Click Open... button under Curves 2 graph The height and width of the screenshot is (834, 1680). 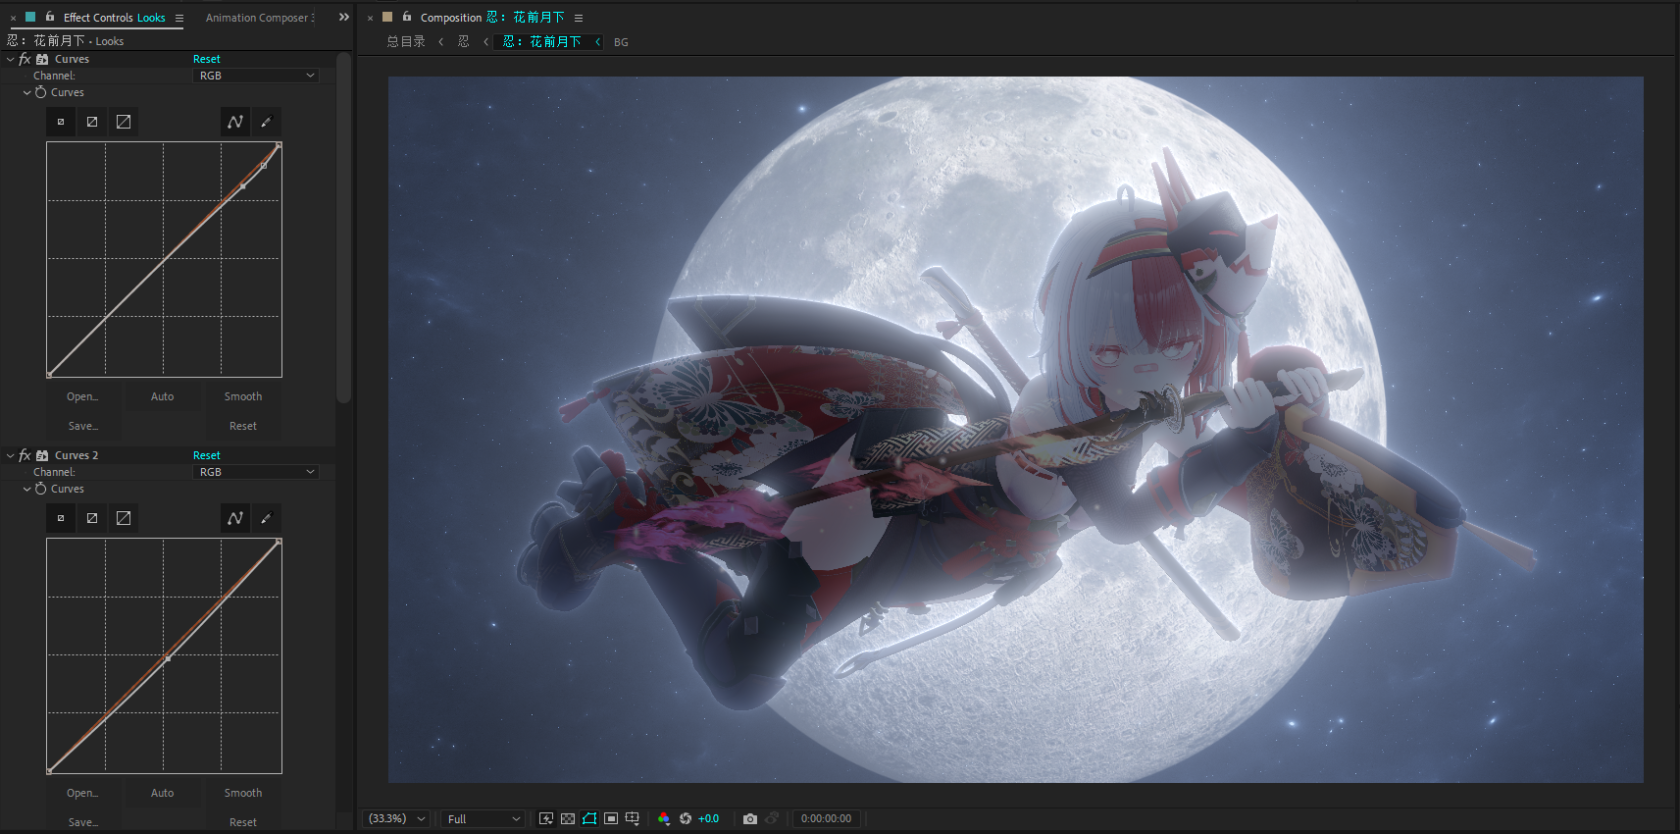(x=83, y=793)
